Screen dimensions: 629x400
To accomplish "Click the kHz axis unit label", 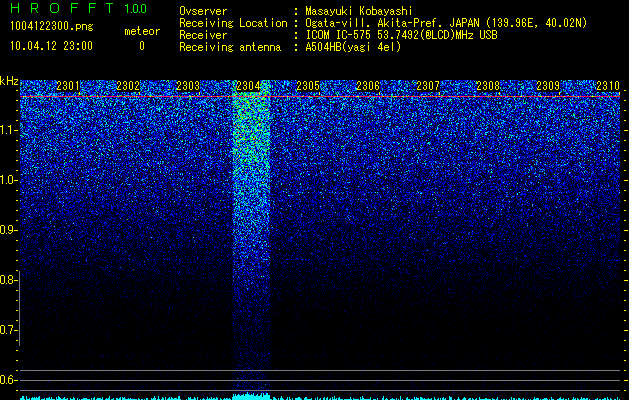I will pos(9,81).
